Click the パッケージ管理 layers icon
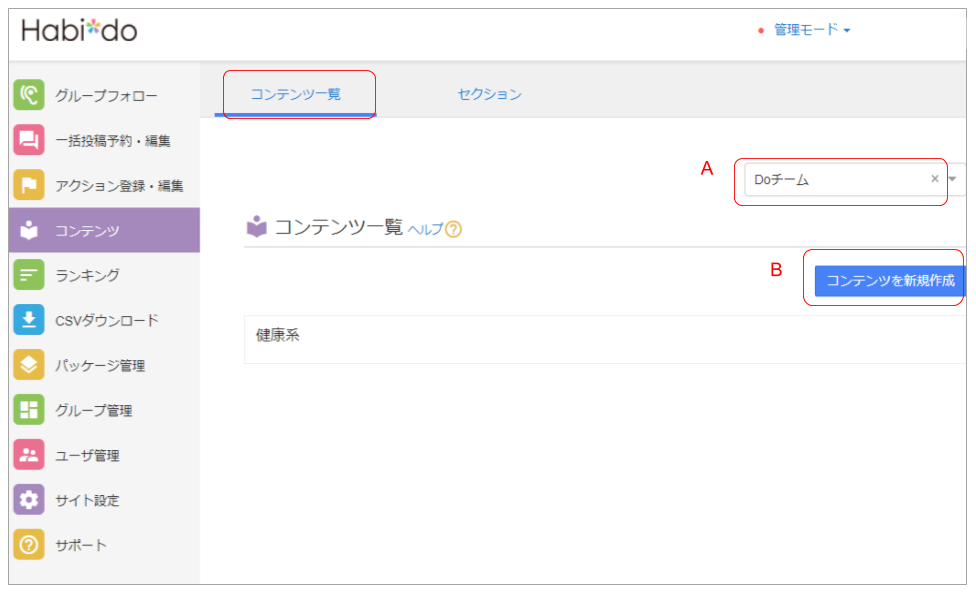 point(29,365)
